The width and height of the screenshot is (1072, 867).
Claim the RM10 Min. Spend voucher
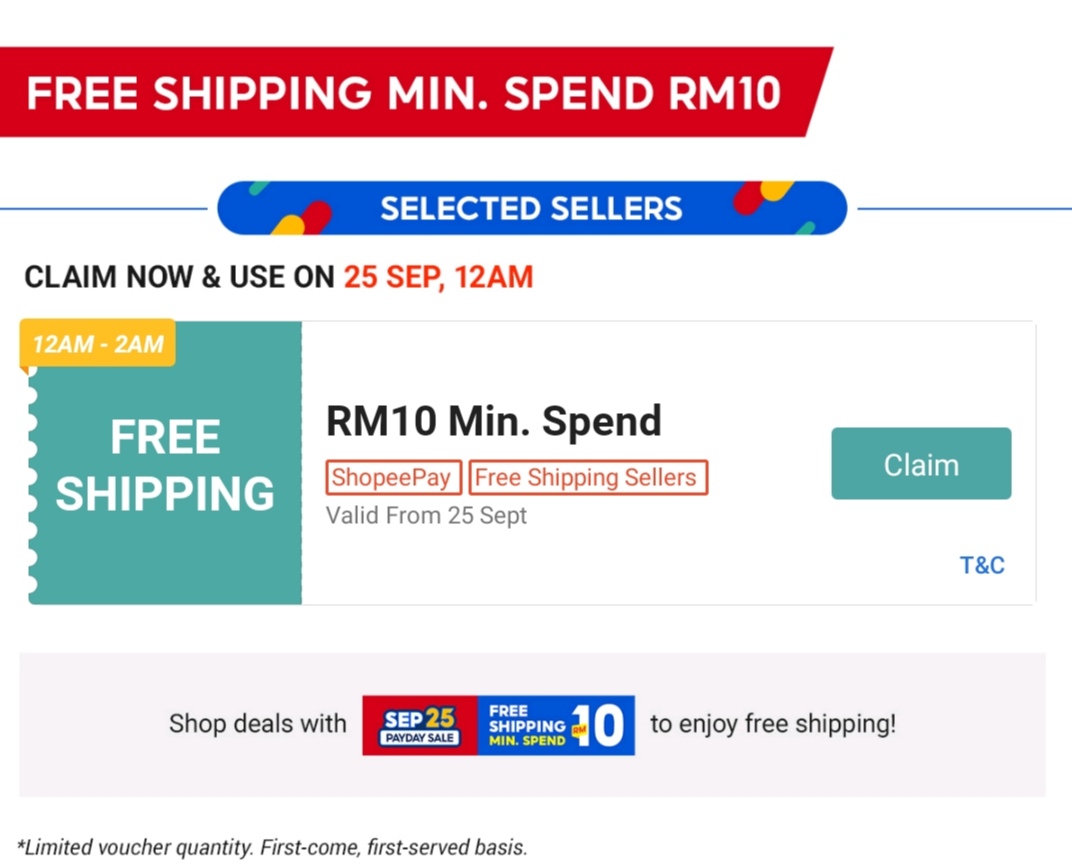point(920,464)
